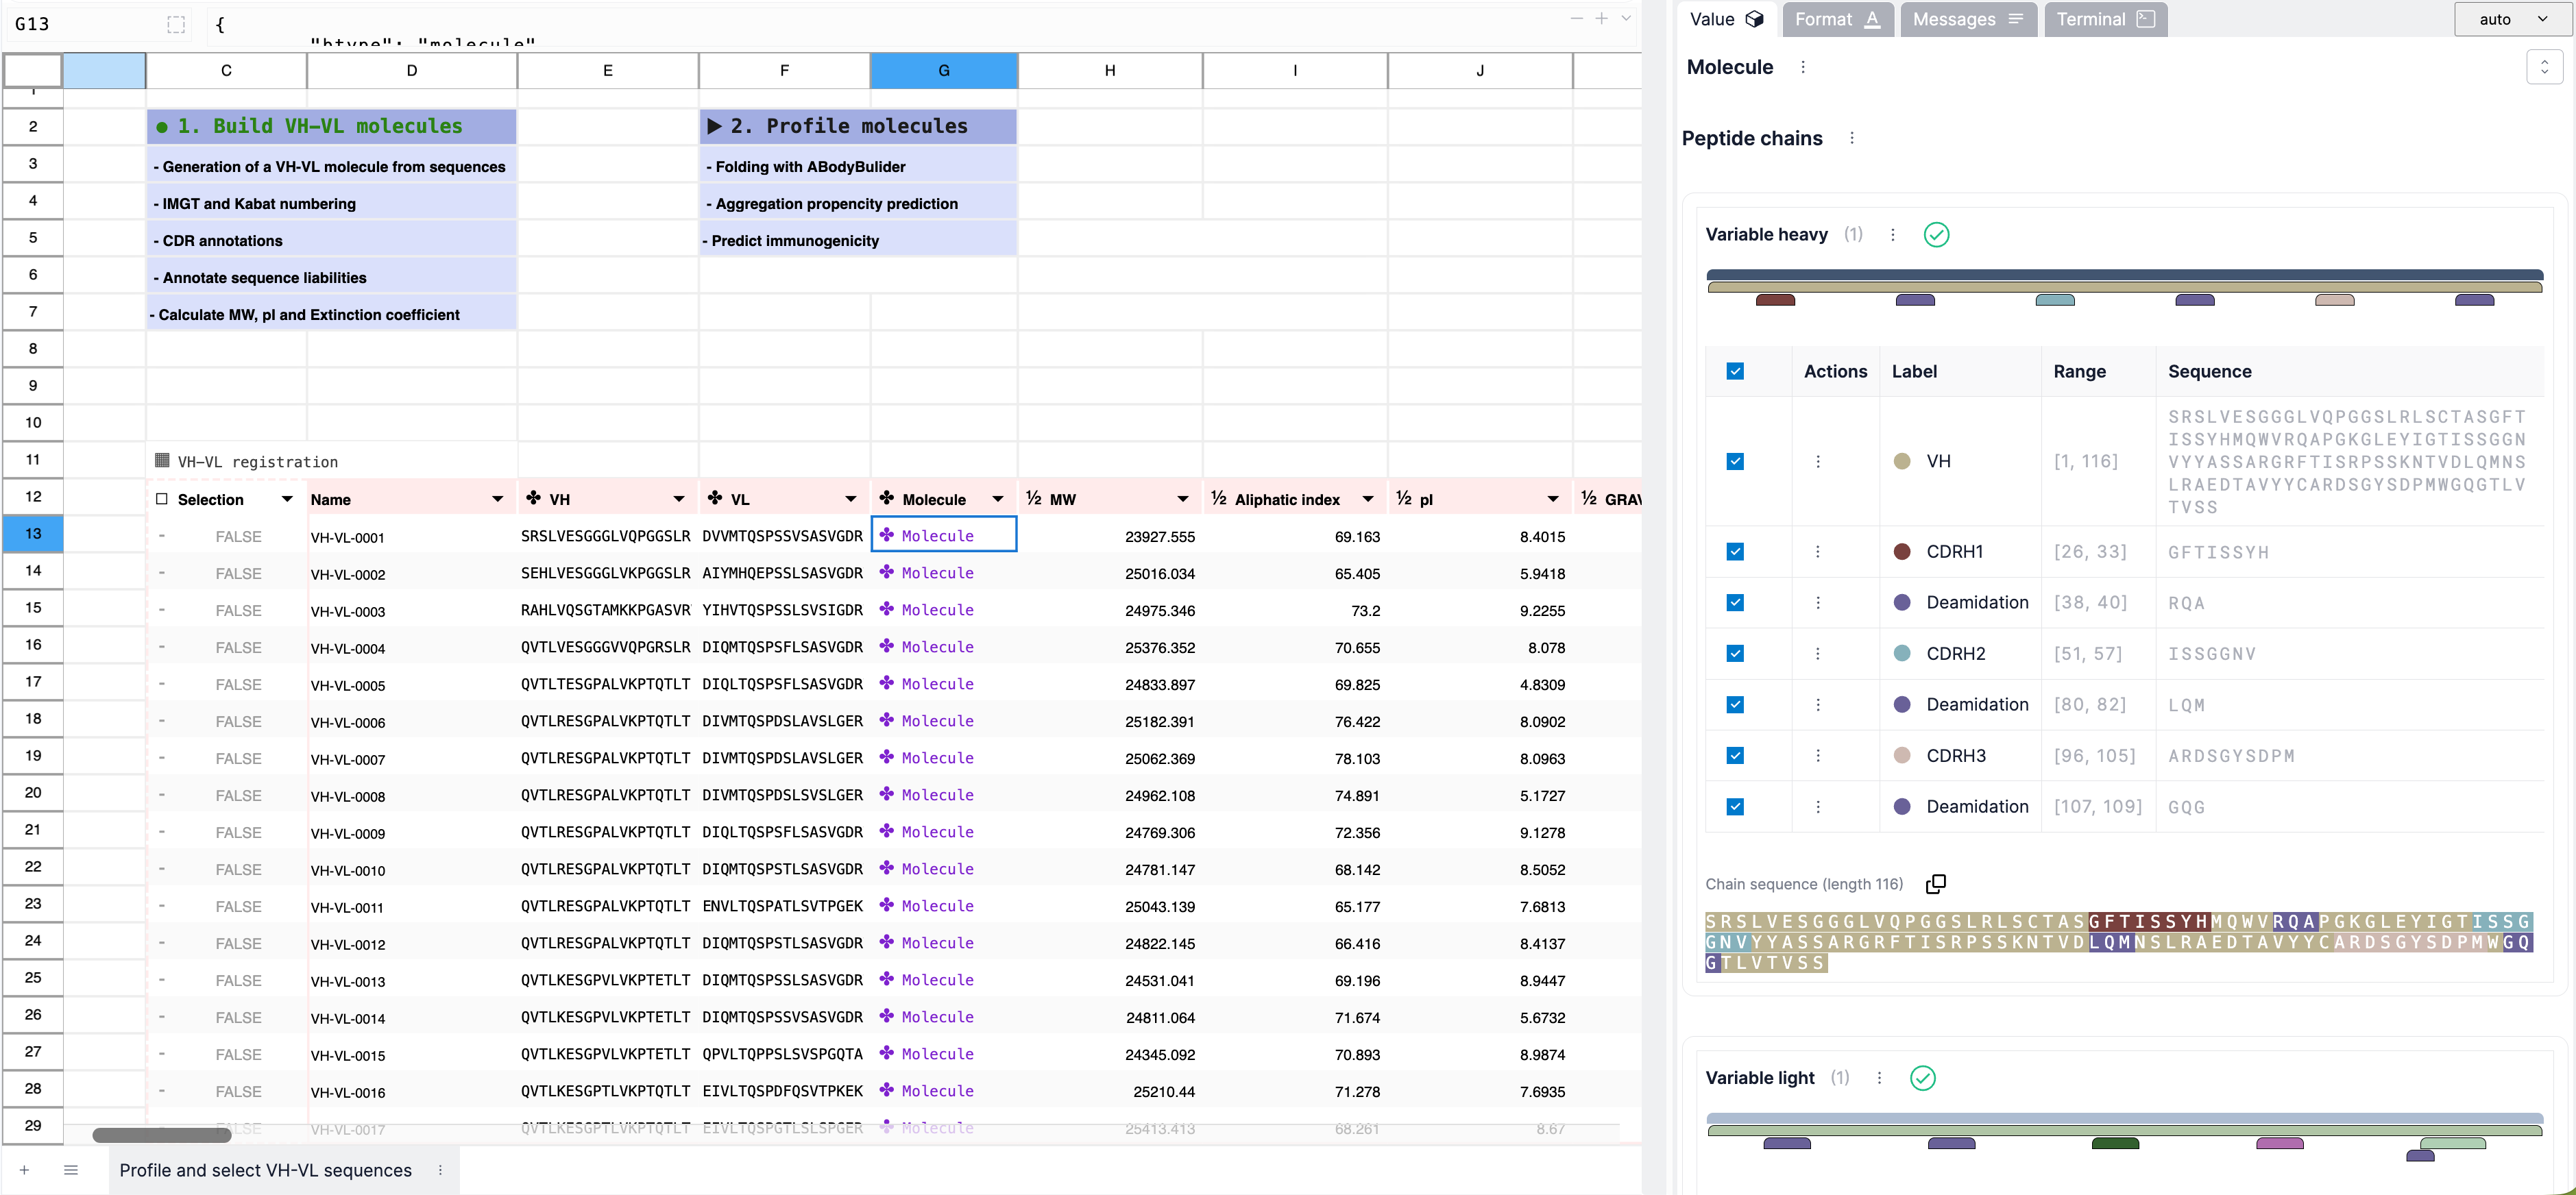Add a new sheet with plus icon

[24, 1170]
